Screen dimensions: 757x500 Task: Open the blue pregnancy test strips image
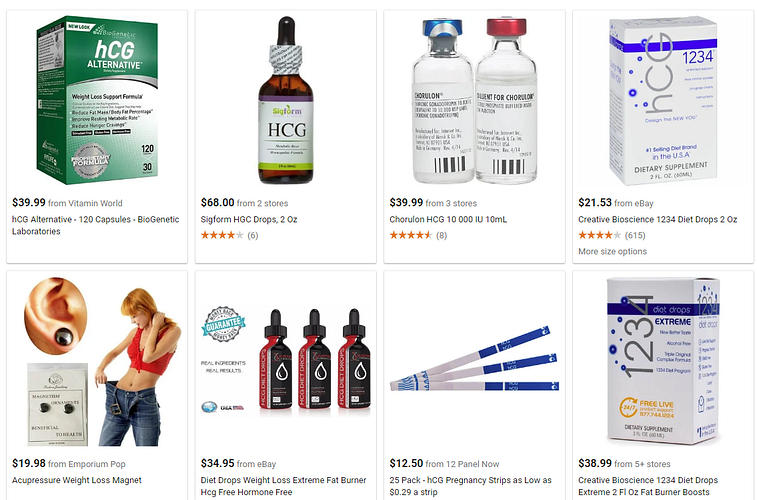pyautogui.click(x=475, y=359)
